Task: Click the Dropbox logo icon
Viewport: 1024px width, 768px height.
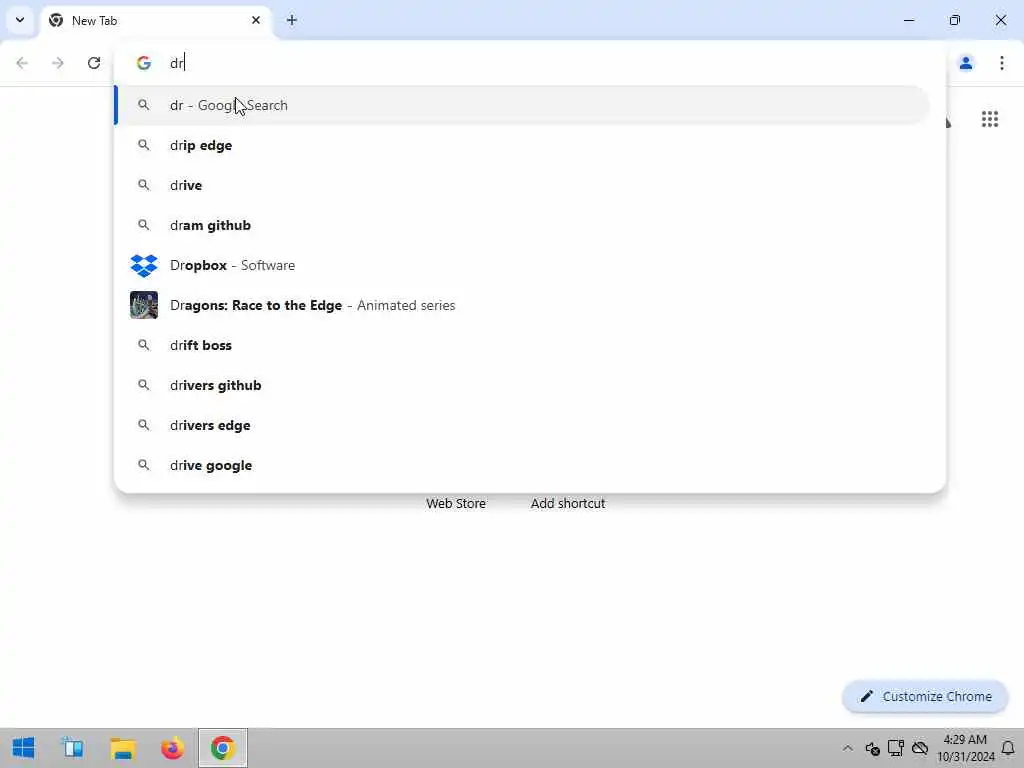Action: pyautogui.click(x=144, y=265)
